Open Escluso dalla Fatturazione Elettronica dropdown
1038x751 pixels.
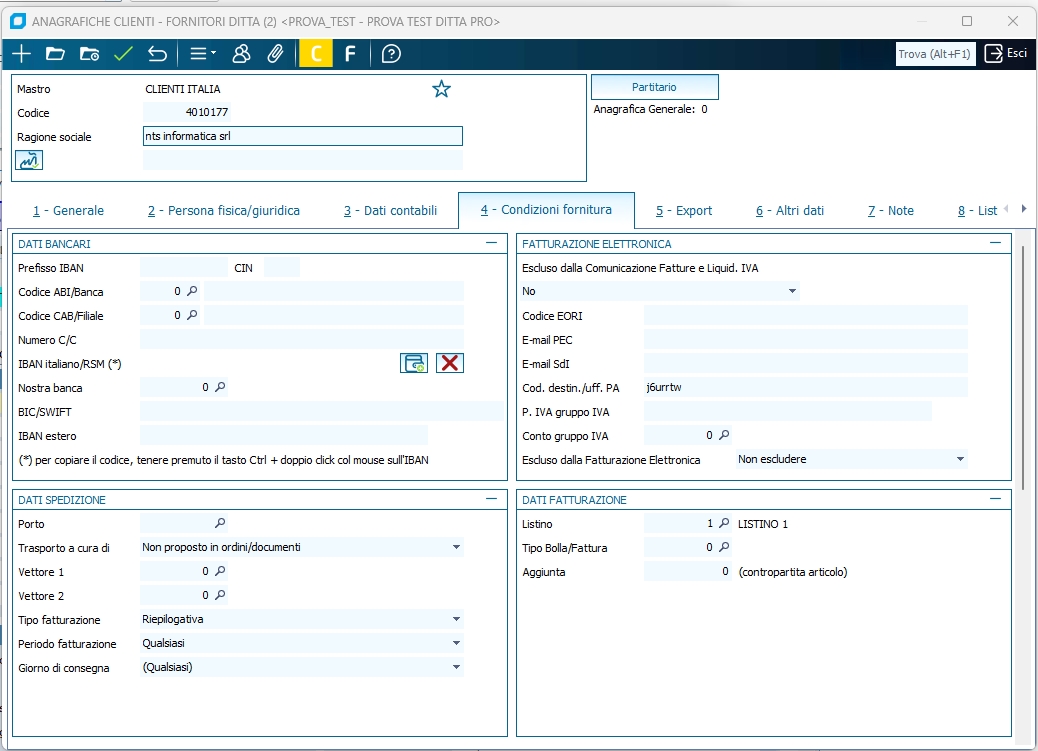coord(960,459)
